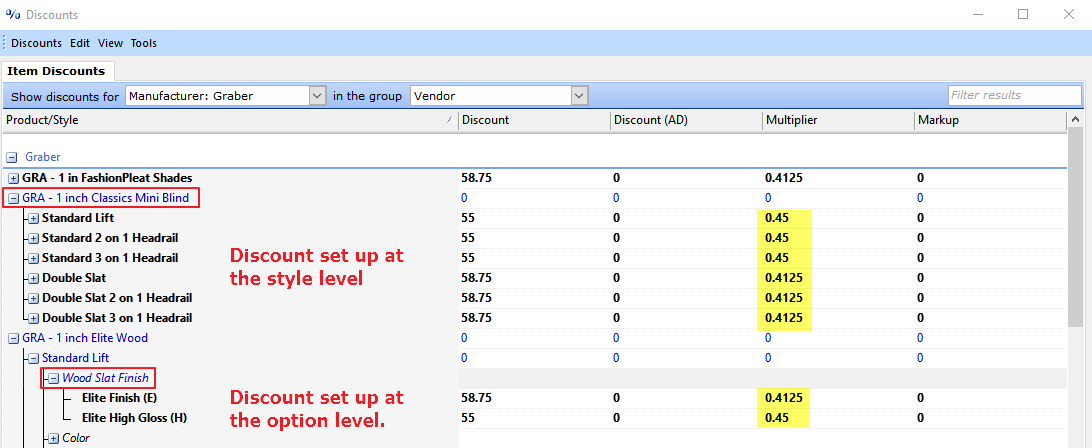Open the Tools menu

[143, 43]
